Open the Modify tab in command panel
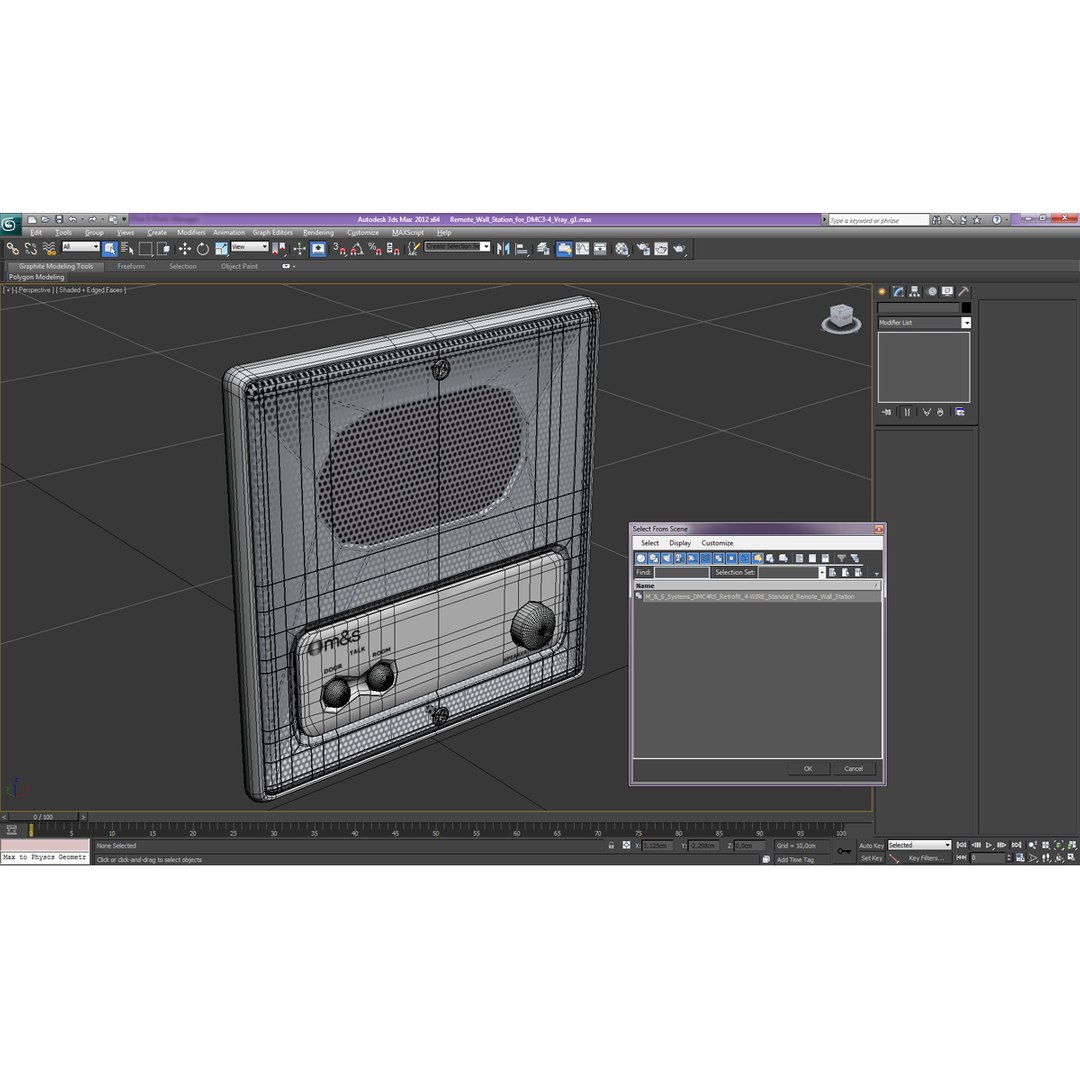This screenshot has width=1080, height=1080. (x=898, y=291)
